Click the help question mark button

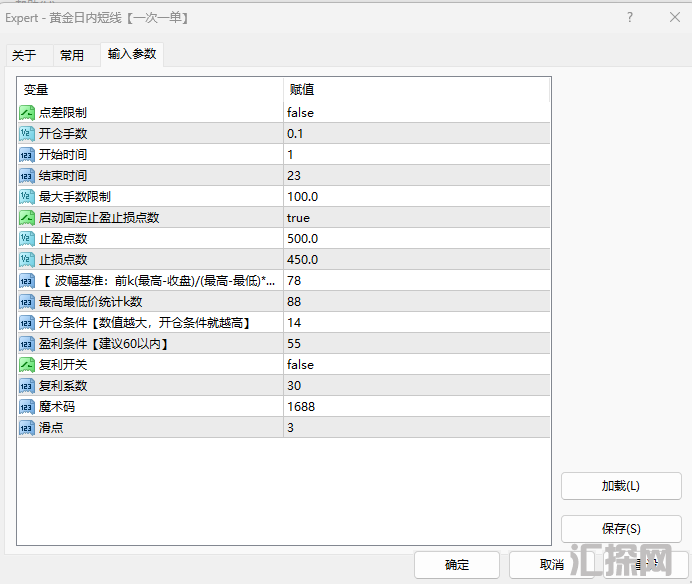(x=630, y=18)
